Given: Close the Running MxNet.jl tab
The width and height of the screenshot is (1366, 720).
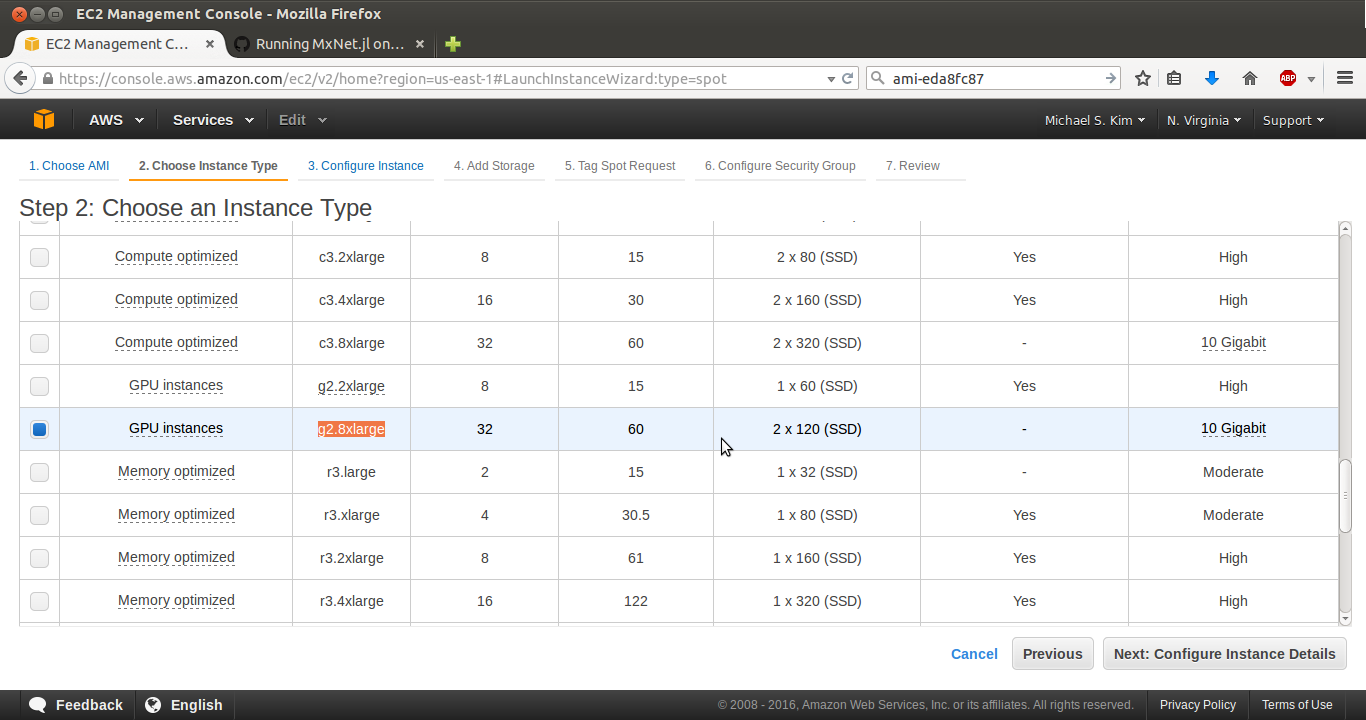Looking at the screenshot, I should [420, 44].
